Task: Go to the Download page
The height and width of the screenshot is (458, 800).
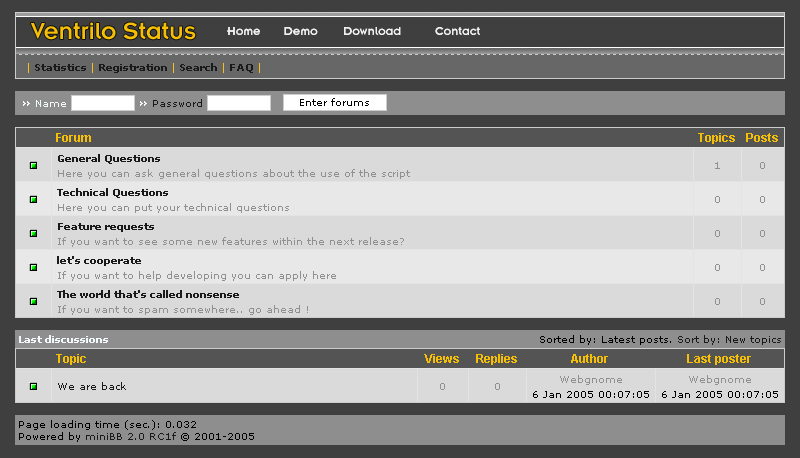Action: pos(372,31)
